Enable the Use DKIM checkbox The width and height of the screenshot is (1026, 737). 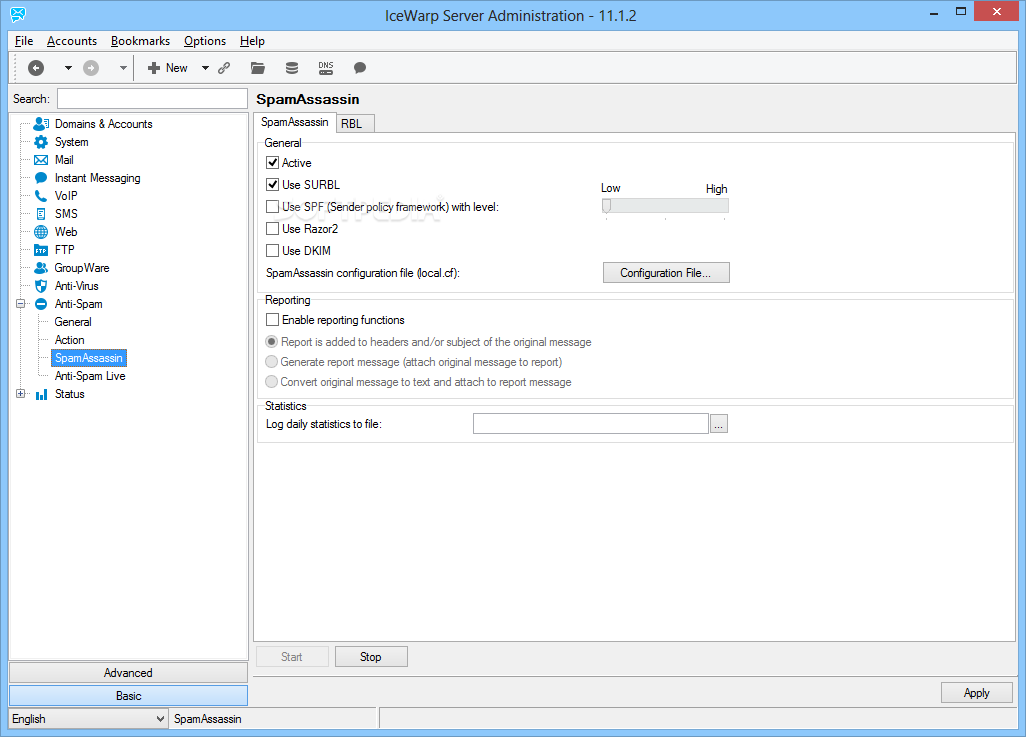click(x=273, y=251)
